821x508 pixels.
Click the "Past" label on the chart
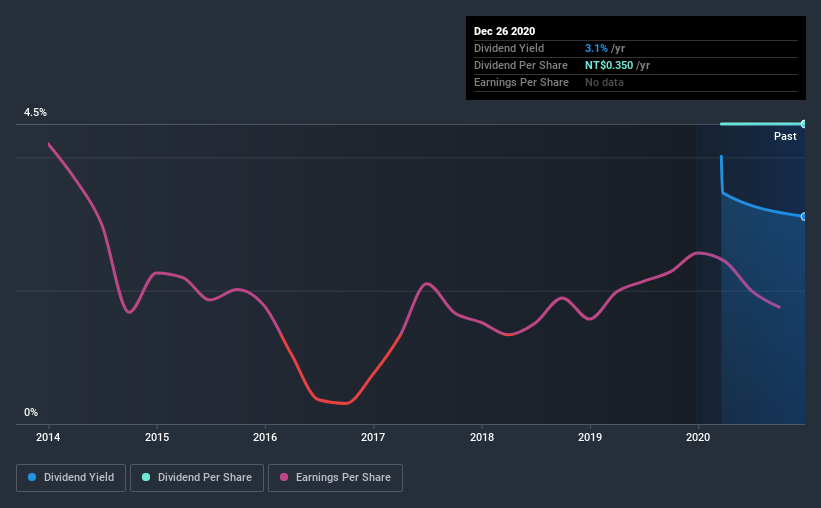(x=785, y=136)
